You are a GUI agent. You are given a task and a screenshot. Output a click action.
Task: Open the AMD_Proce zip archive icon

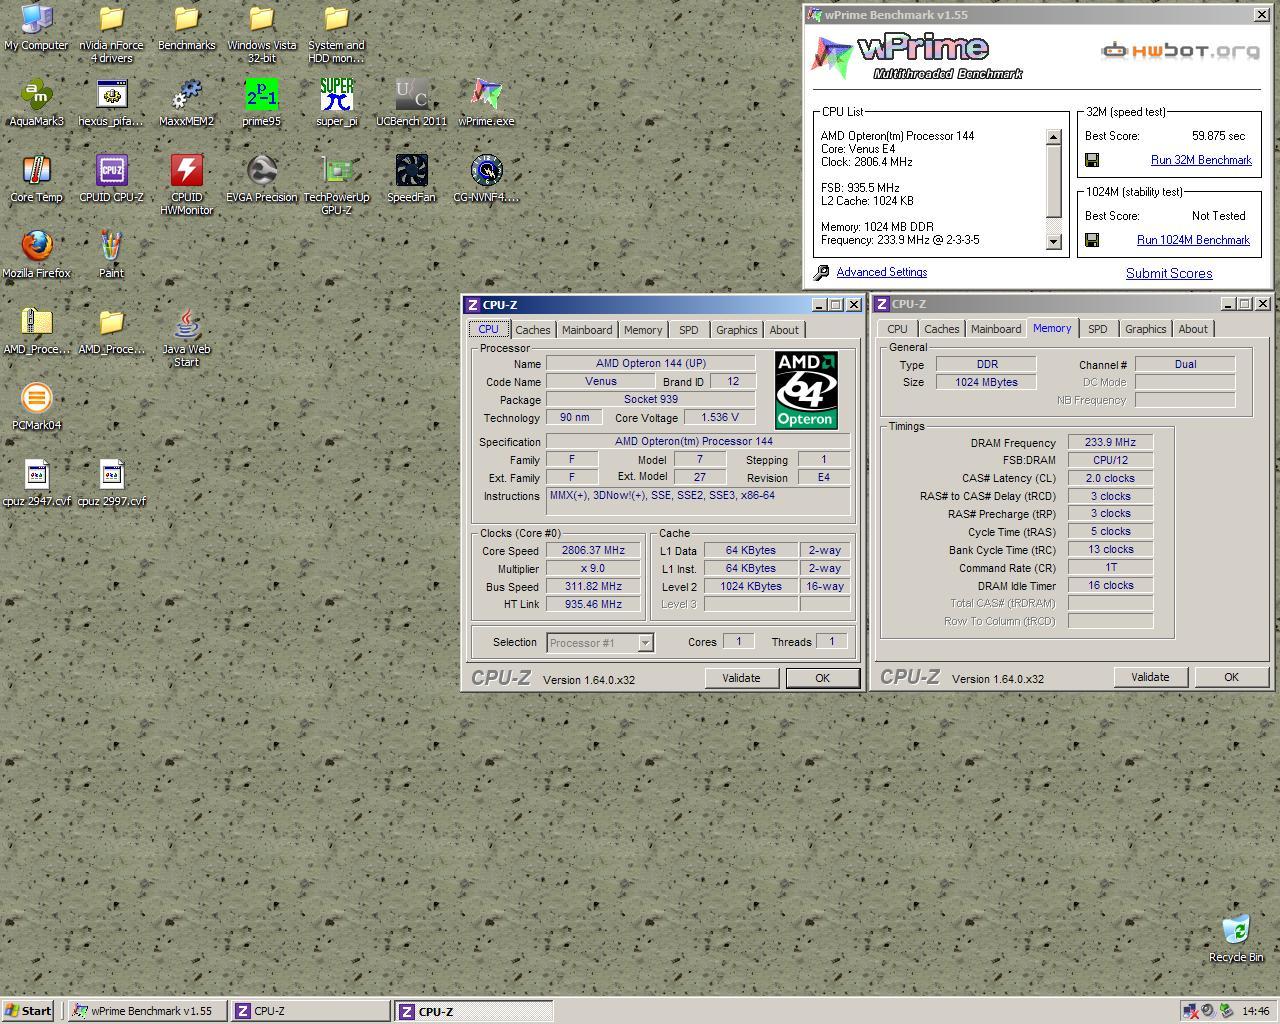click(36, 331)
